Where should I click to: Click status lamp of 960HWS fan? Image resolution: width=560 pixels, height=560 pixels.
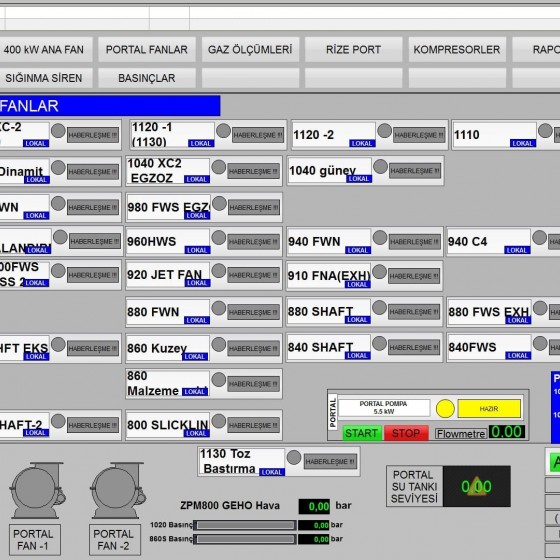[x=219, y=238]
